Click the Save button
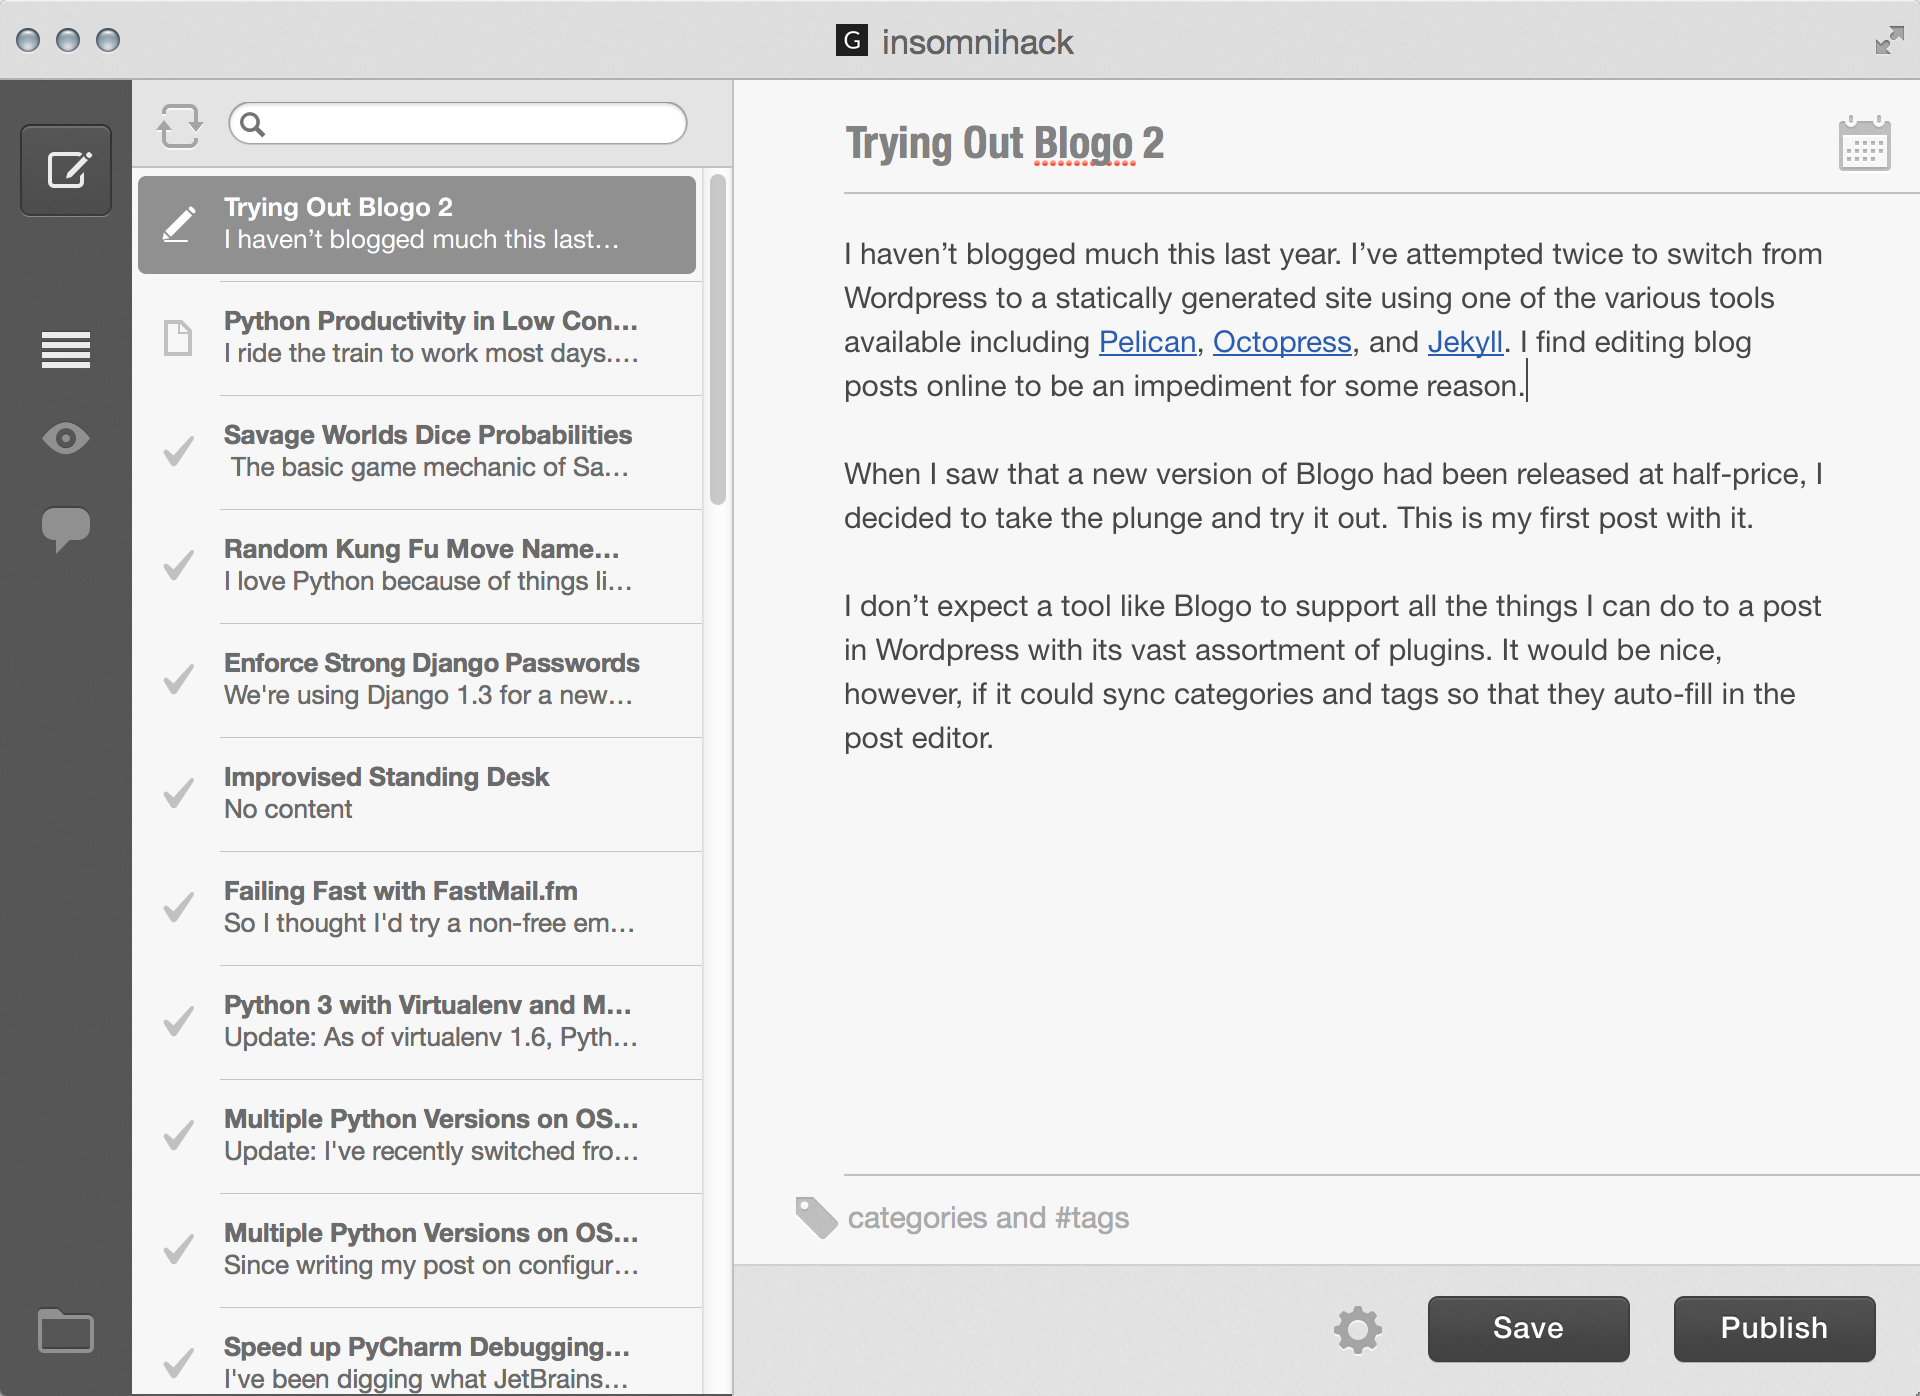 pyautogui.click(x=1528, y=1329)
